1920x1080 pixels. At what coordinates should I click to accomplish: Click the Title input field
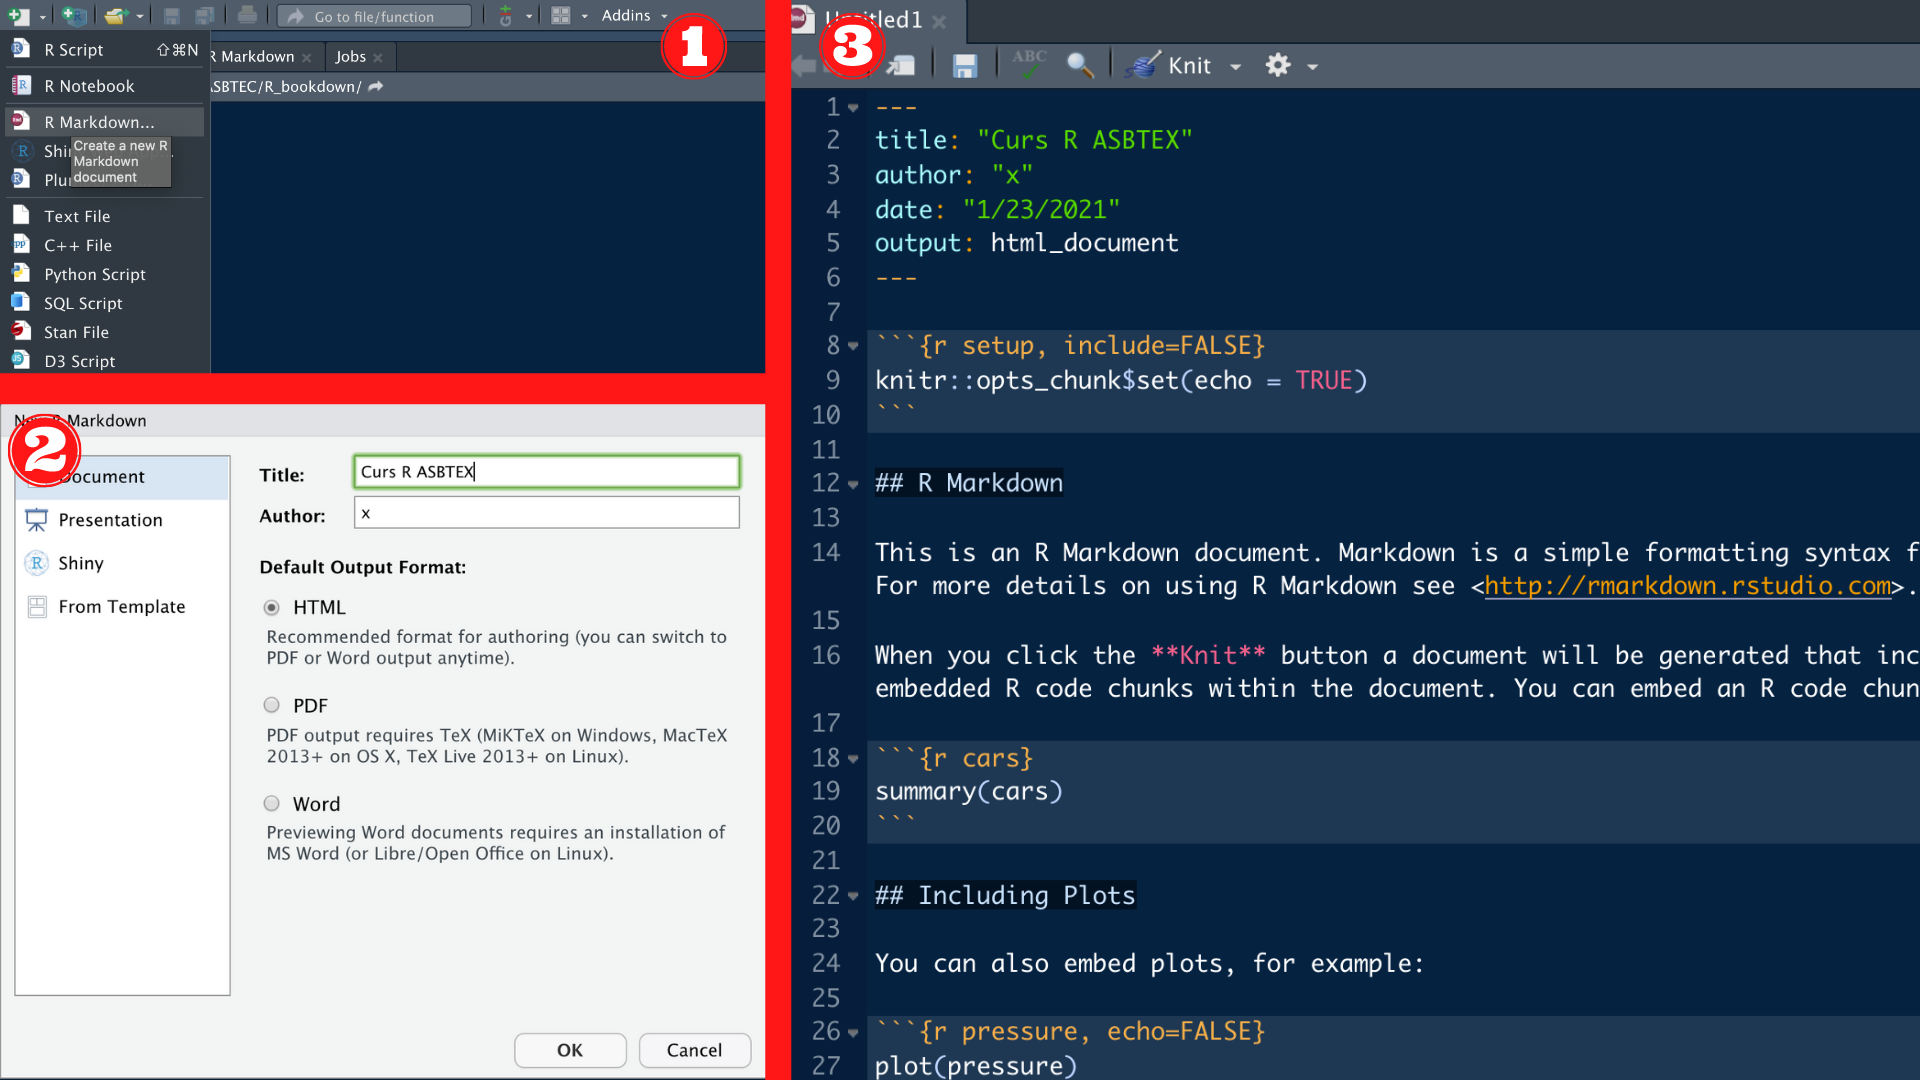pyautogui.click(x=546, y=471)
